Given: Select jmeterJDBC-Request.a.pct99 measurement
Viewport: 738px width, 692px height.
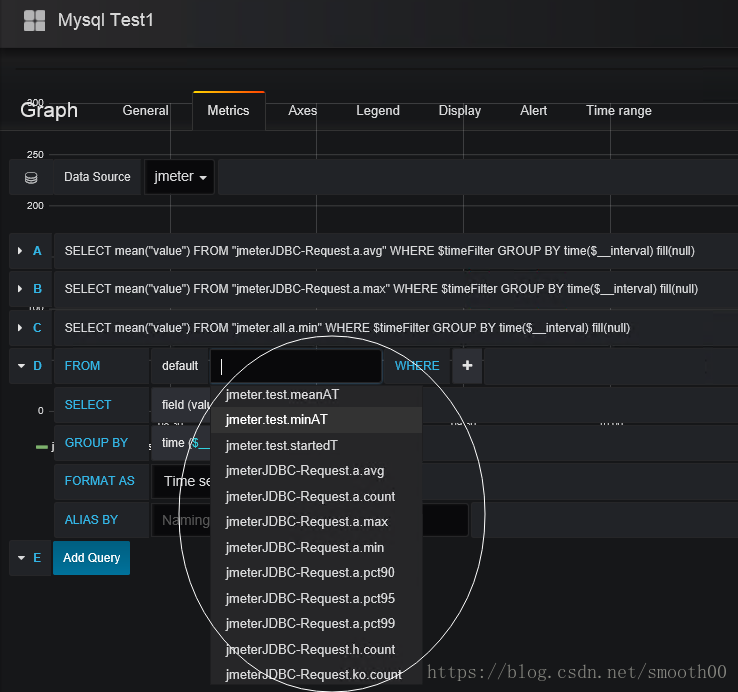Looking at the screenshot, I should click(316, 623).
